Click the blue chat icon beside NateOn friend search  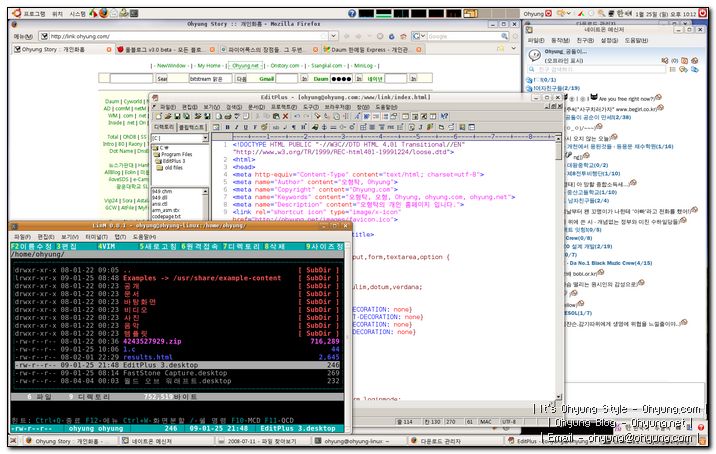(695, 69)
